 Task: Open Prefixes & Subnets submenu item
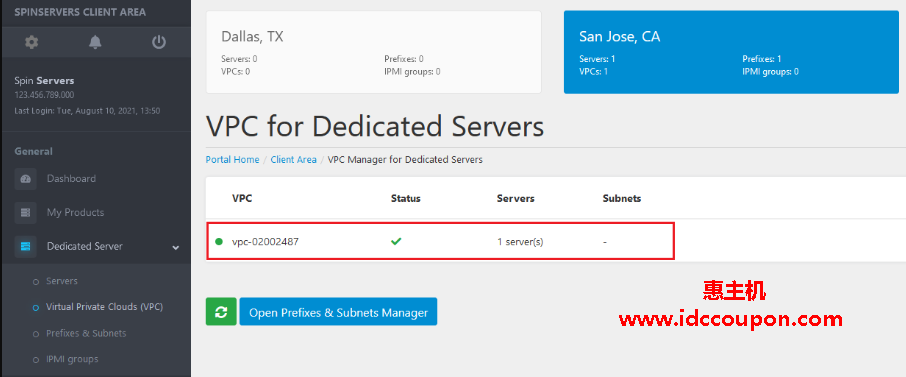86,333
